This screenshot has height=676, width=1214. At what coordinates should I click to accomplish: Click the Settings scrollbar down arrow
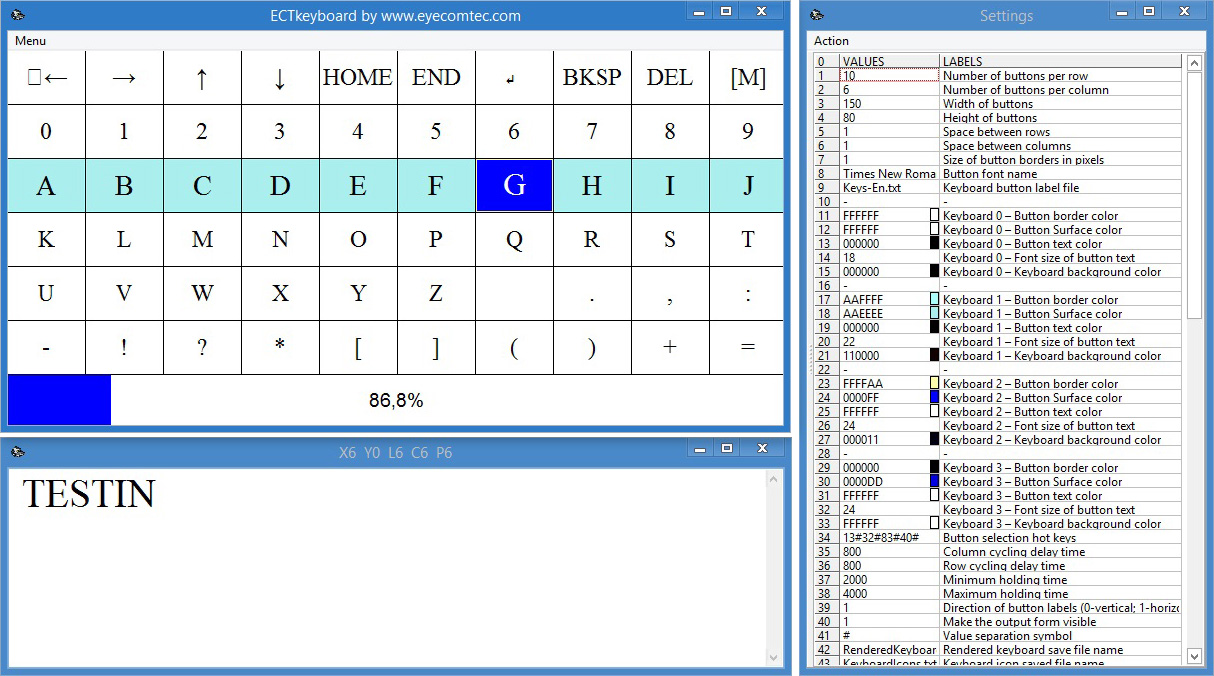coord(1193,657)
